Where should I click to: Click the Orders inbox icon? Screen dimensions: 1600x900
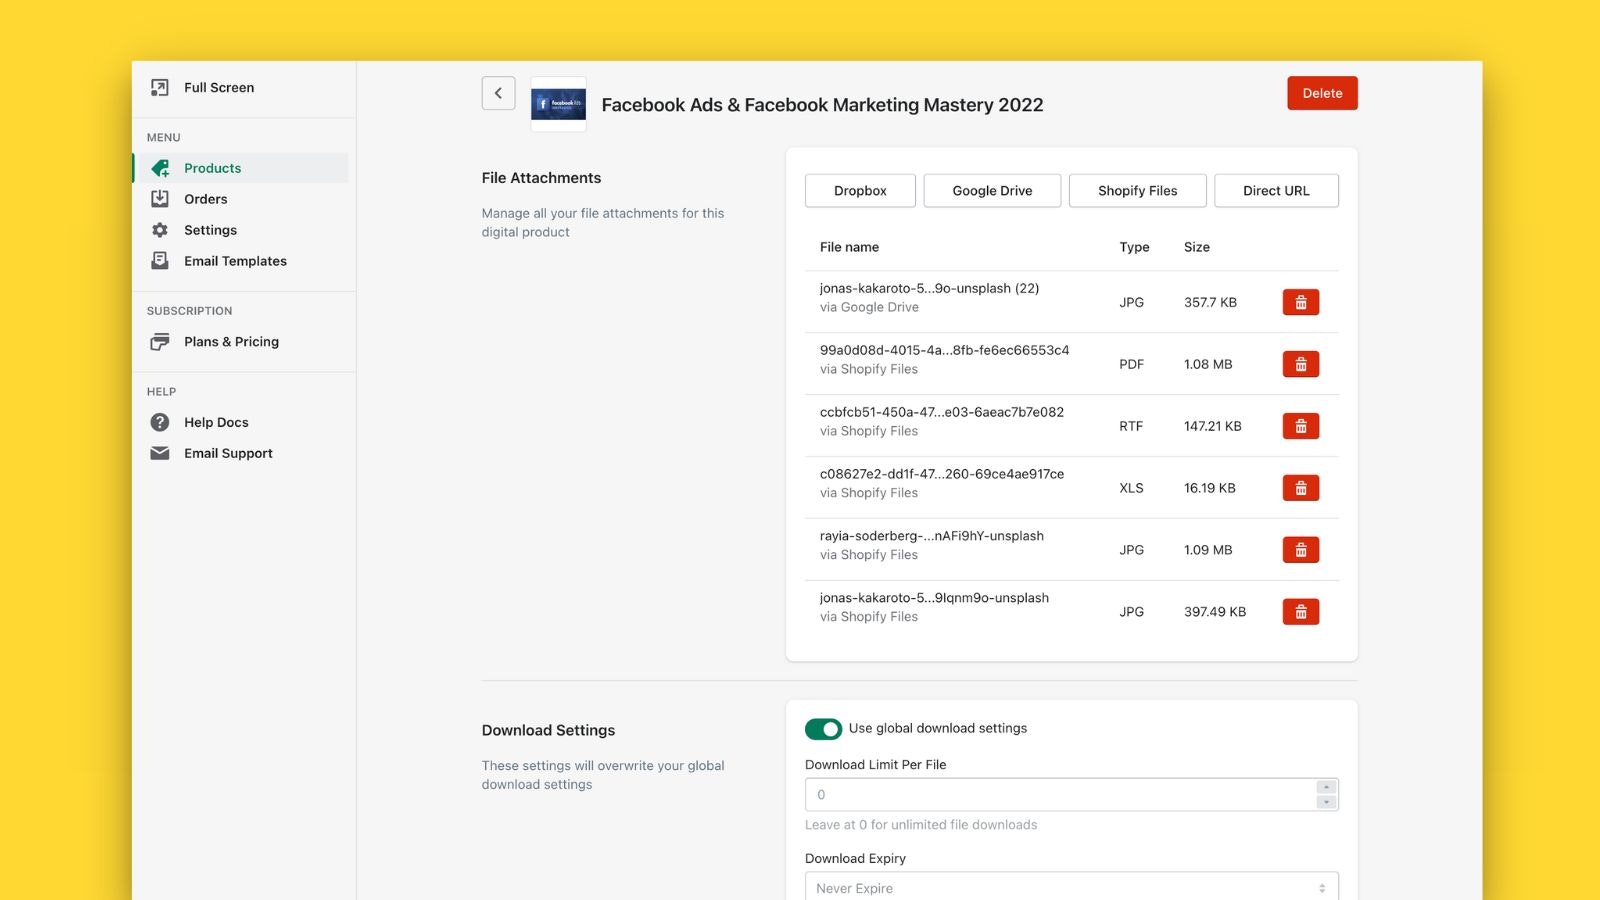160,199
